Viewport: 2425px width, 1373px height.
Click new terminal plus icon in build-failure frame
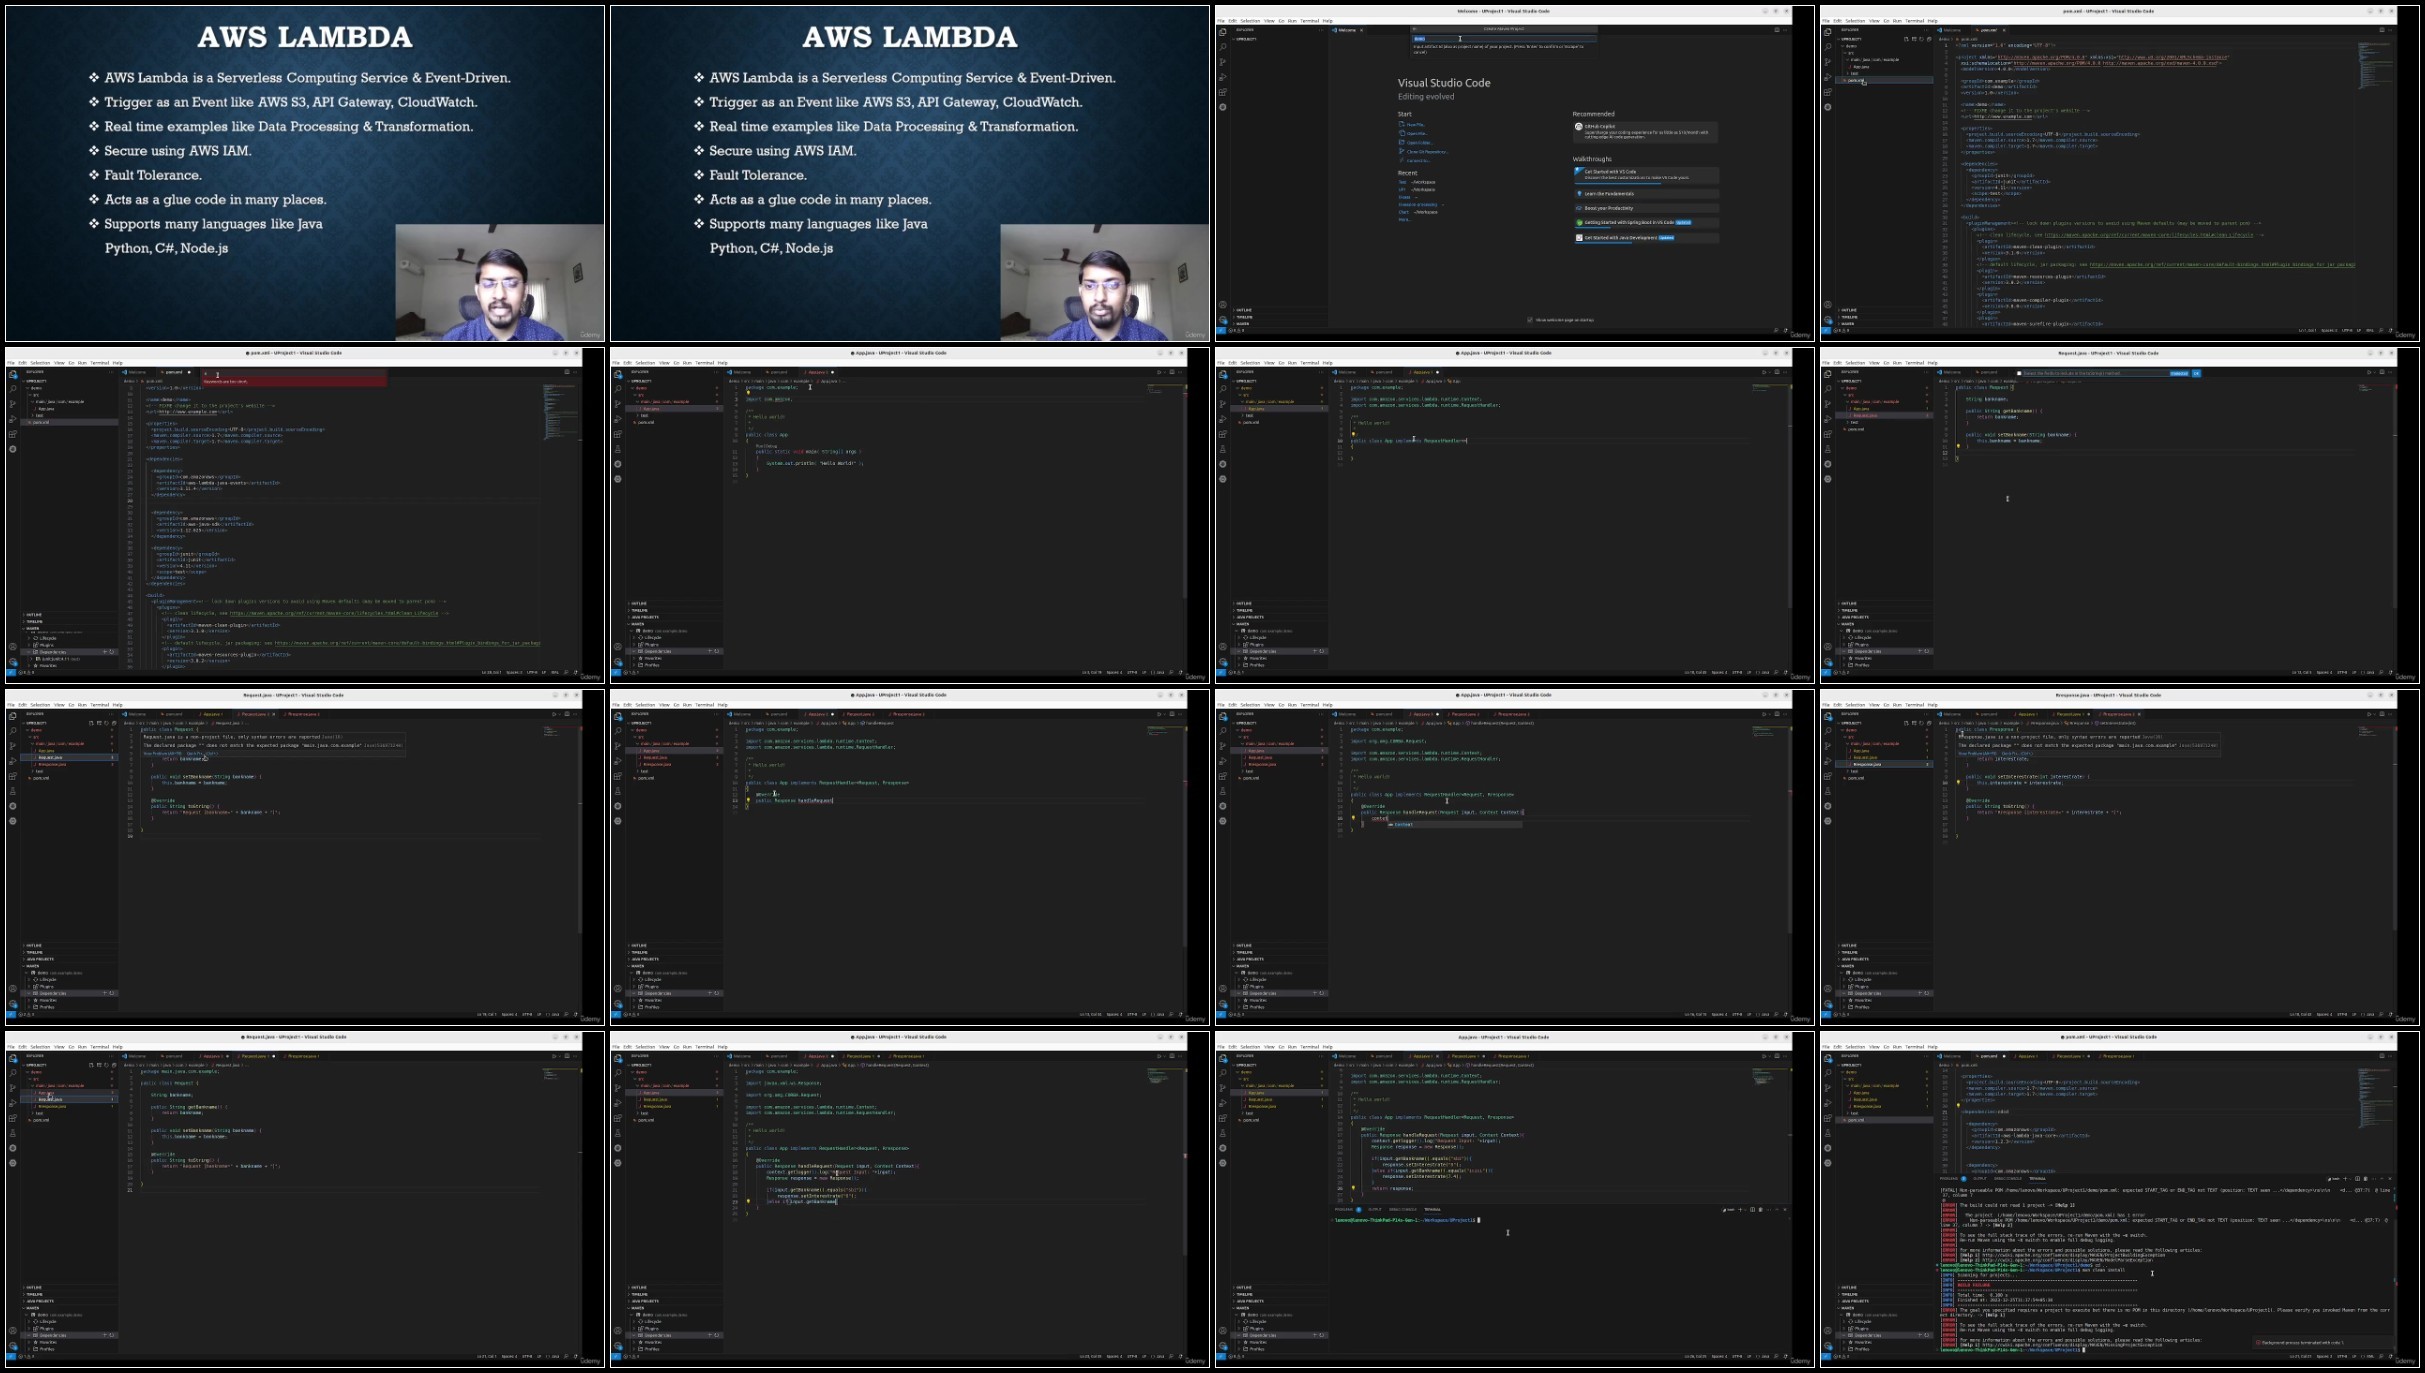pyautogui.click(x=2345, y=1179)
